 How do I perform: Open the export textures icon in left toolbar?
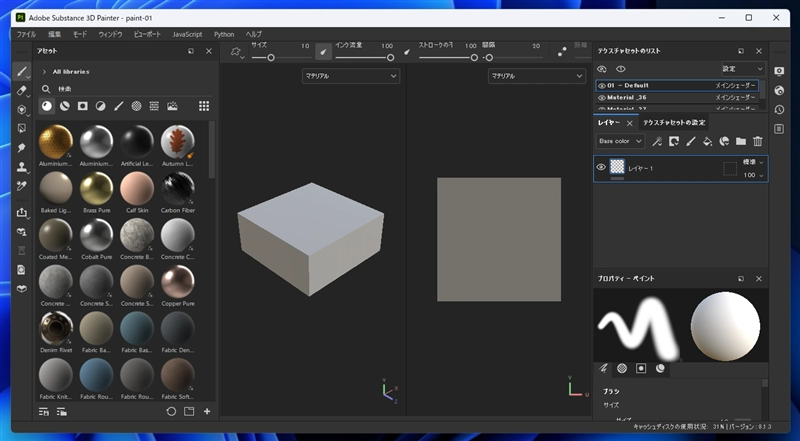click(21, 212)
